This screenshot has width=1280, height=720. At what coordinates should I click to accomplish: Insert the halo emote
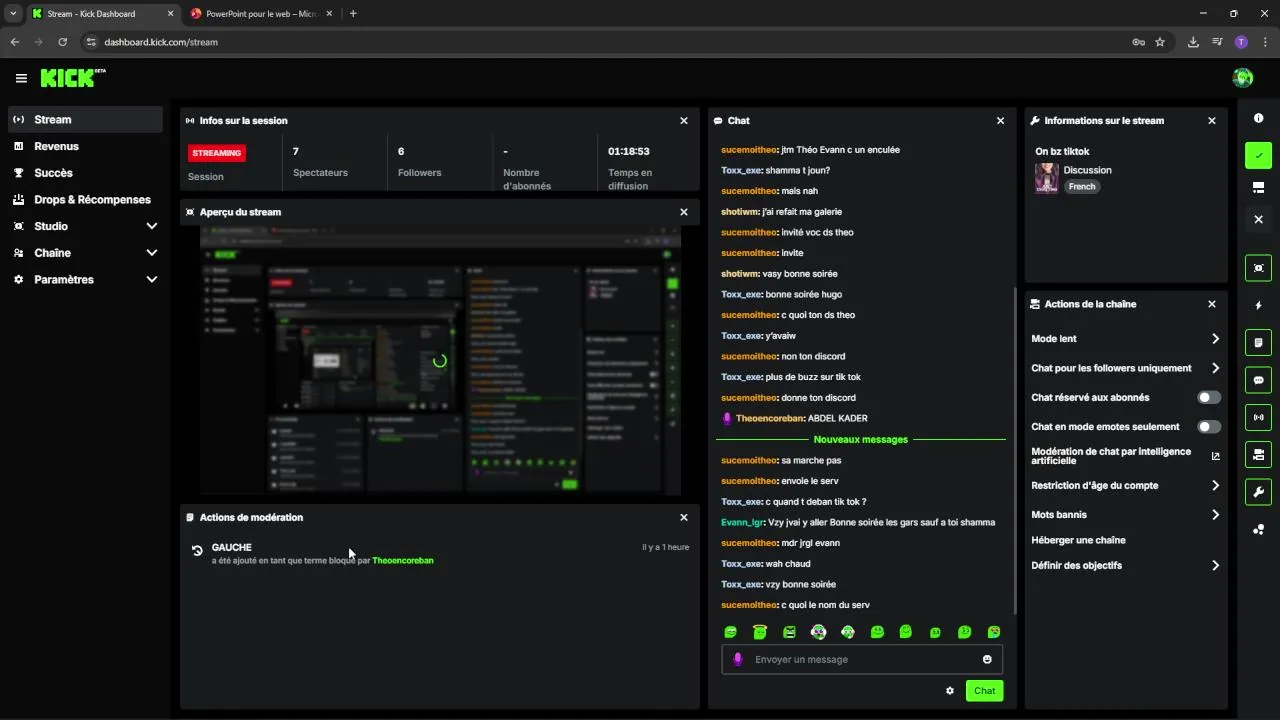click(x=760, y=632)
